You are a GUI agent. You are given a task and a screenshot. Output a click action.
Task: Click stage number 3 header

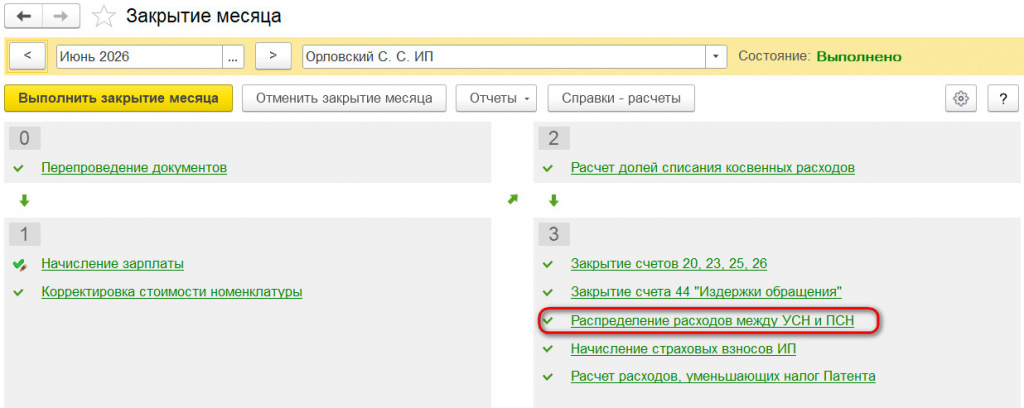[x=554, y=234]
